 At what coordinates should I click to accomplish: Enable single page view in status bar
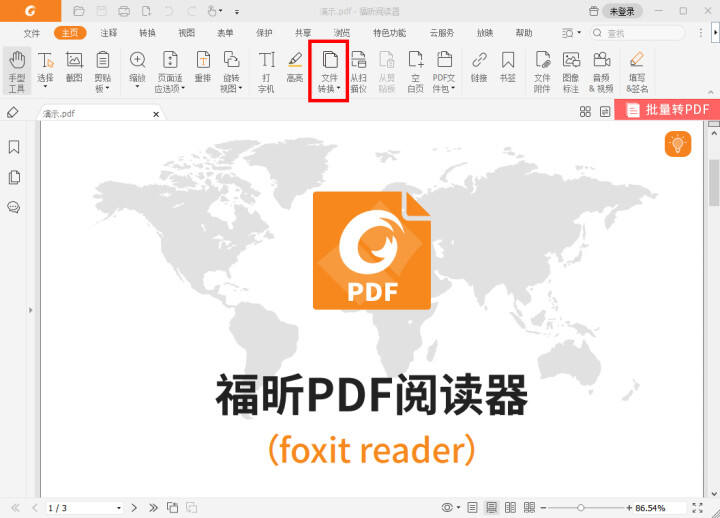pyautogui.click(x=472, y=507)
